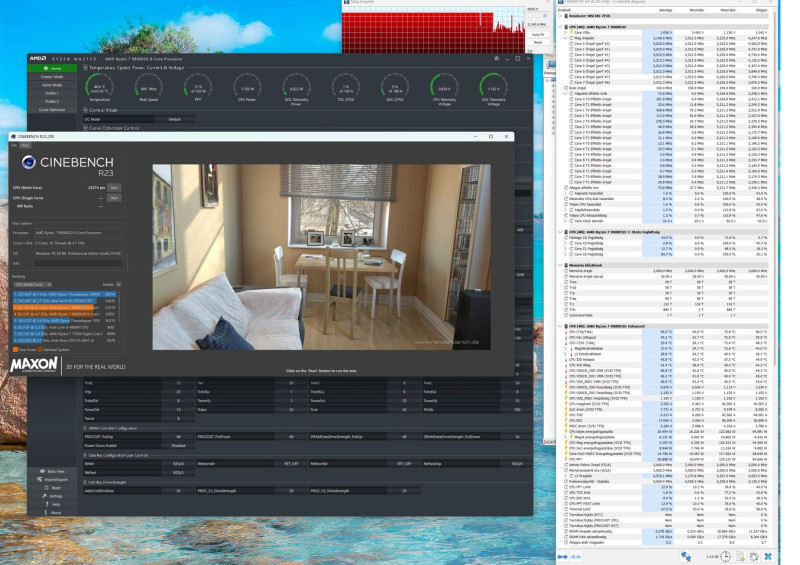Open the CPU (Multi Core) ranking dropdown
The width and height of the screenshot is (800, 565).
click(x=33, y=284)
